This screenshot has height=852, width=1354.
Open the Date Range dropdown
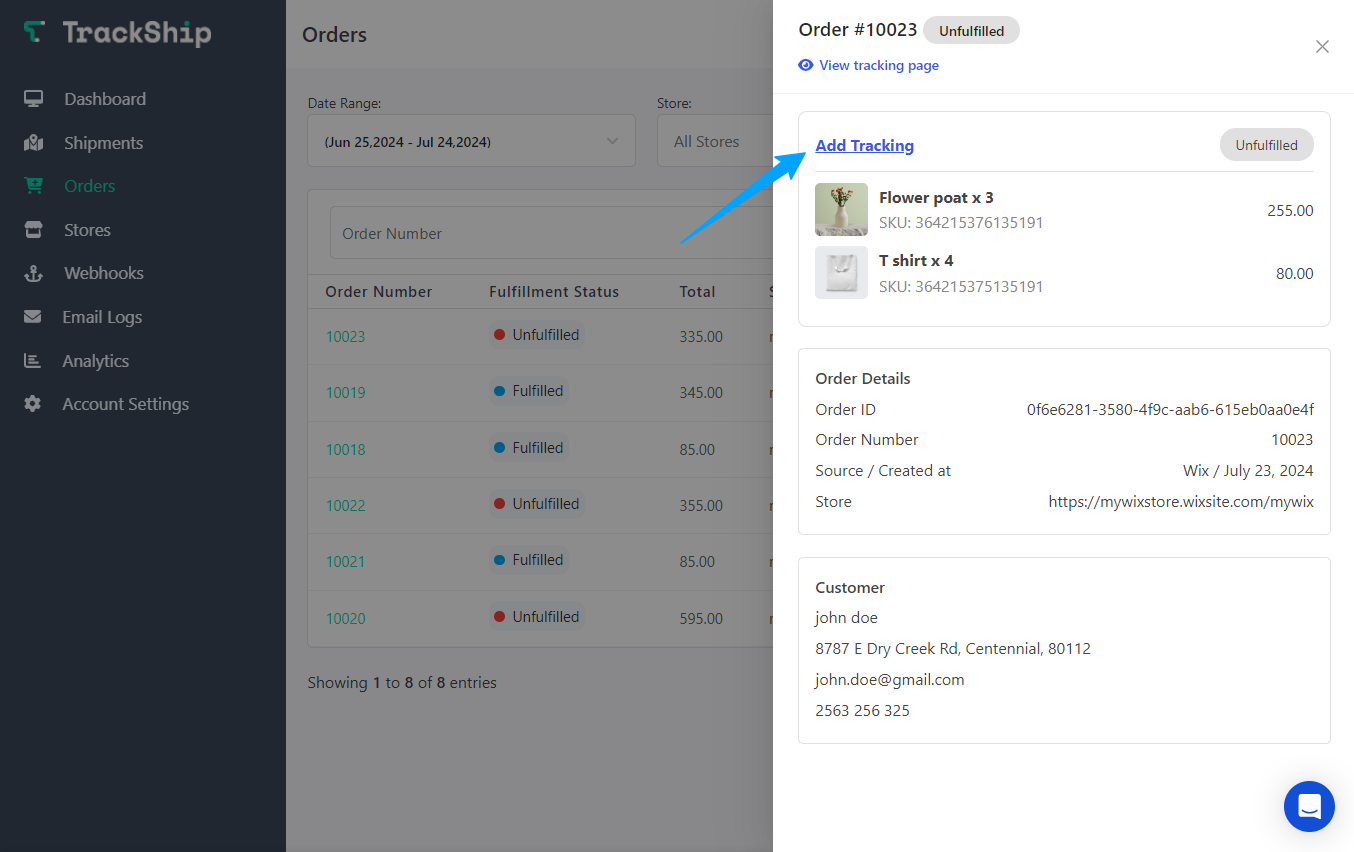coord(470,140)
